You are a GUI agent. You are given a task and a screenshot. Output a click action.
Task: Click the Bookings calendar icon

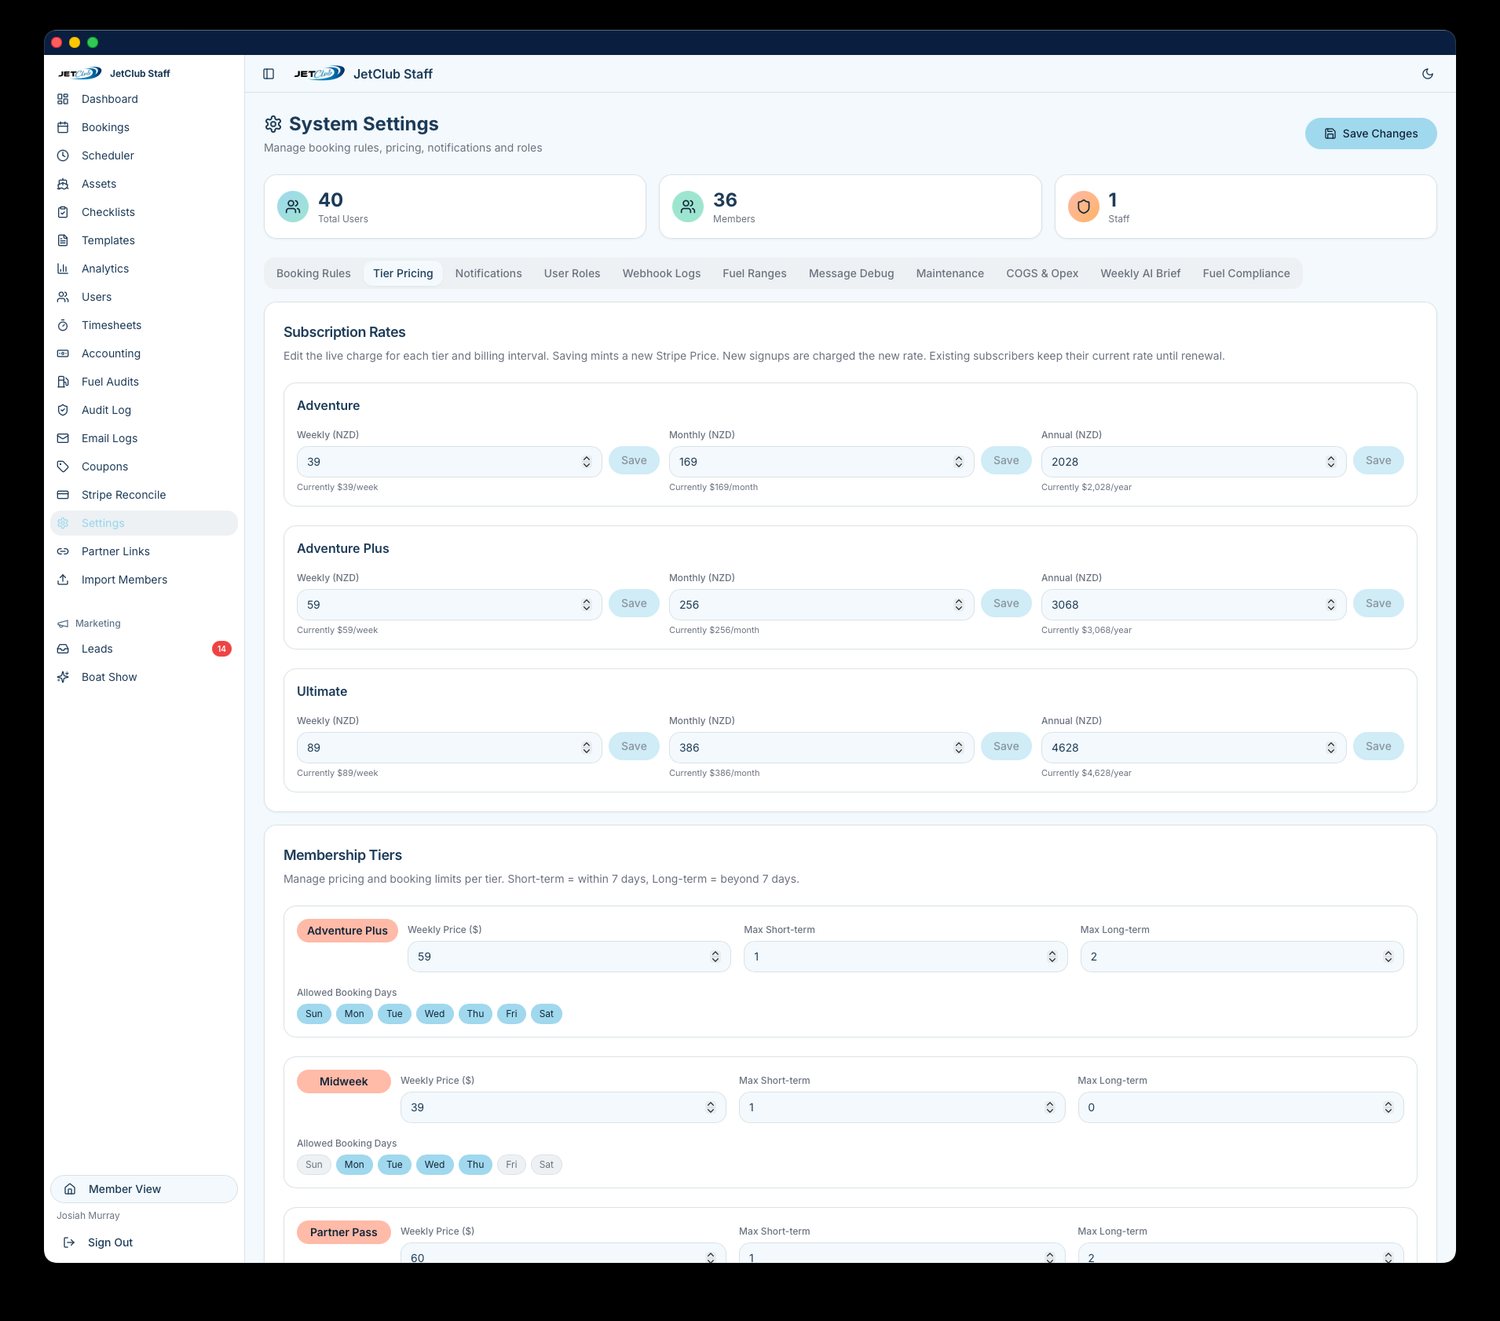[63, 127]
